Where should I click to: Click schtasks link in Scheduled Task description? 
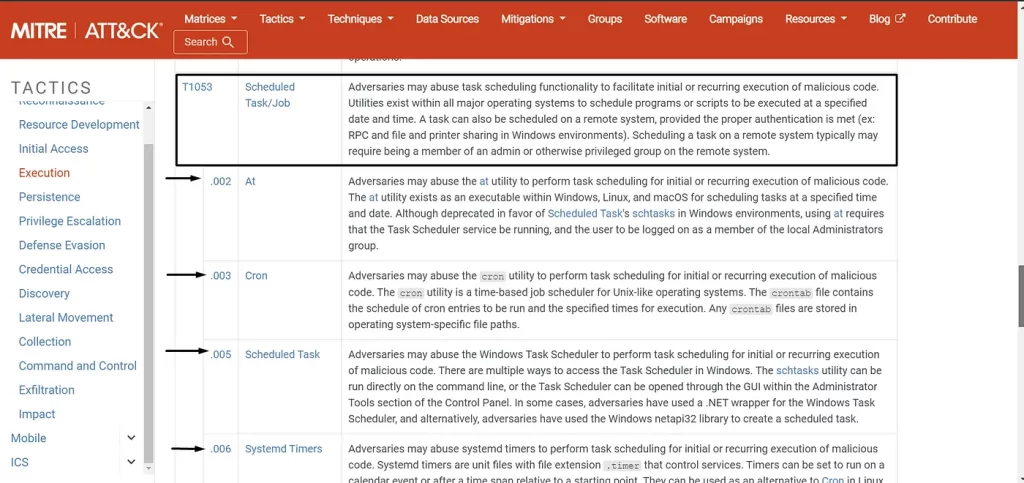pos(797,371)
